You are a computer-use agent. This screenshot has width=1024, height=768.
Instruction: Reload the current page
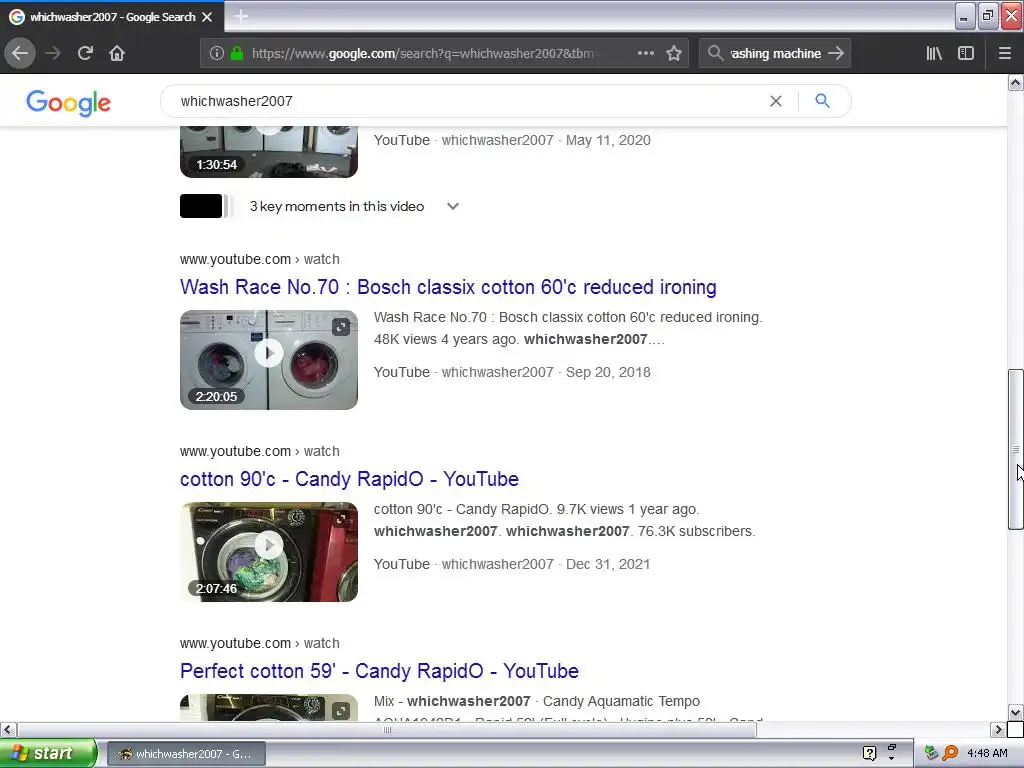[x=85, y=53]
